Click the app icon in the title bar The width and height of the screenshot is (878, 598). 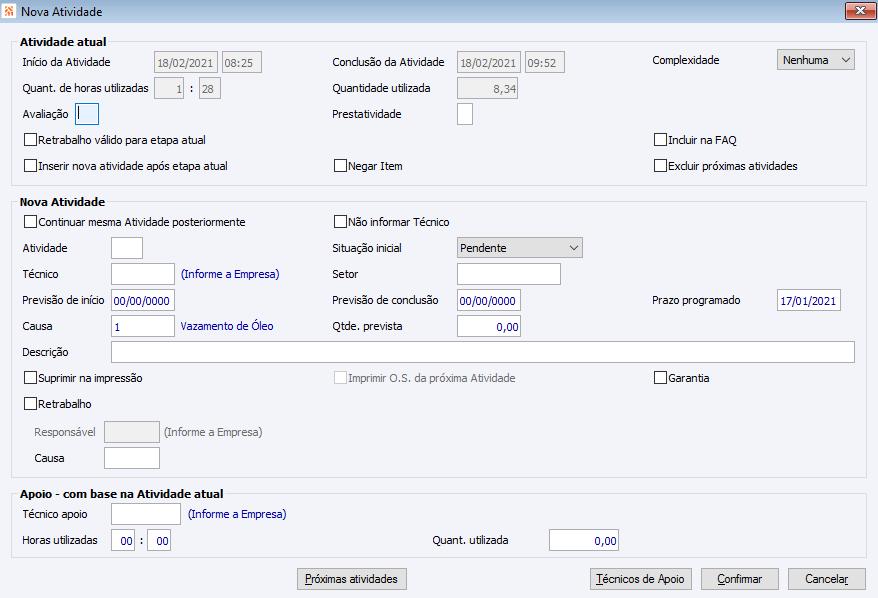9,11
